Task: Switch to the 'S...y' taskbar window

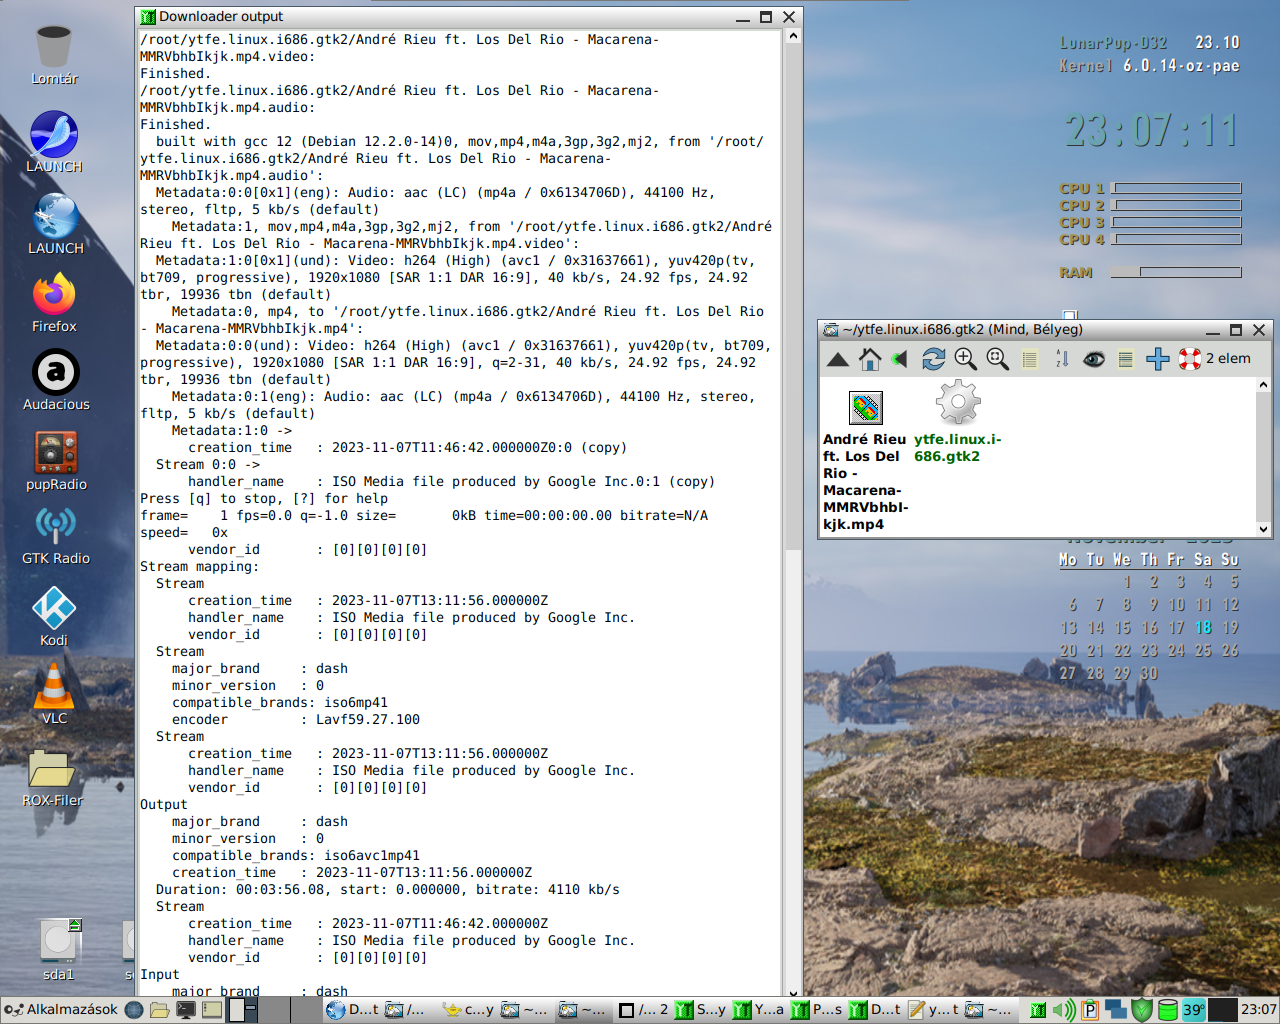Action: [700, 1010]
